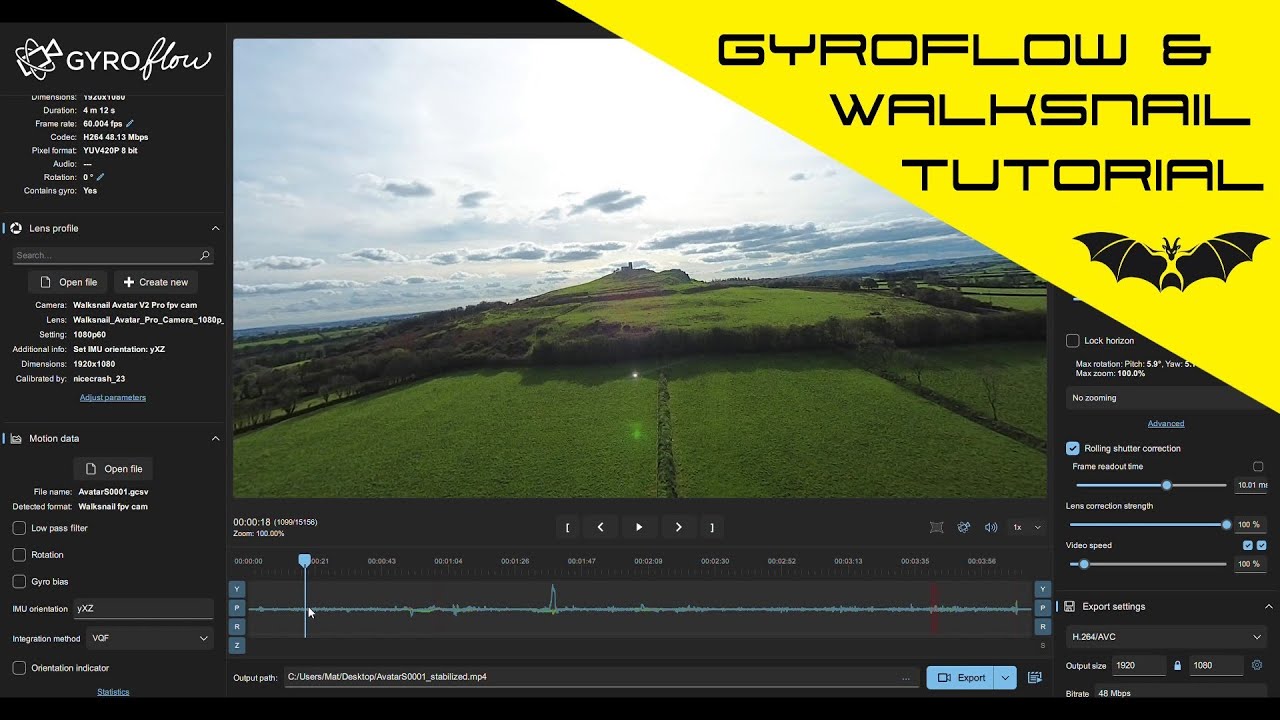Open the render queue icon beside Export
1280x720 pixels.
1035,677
